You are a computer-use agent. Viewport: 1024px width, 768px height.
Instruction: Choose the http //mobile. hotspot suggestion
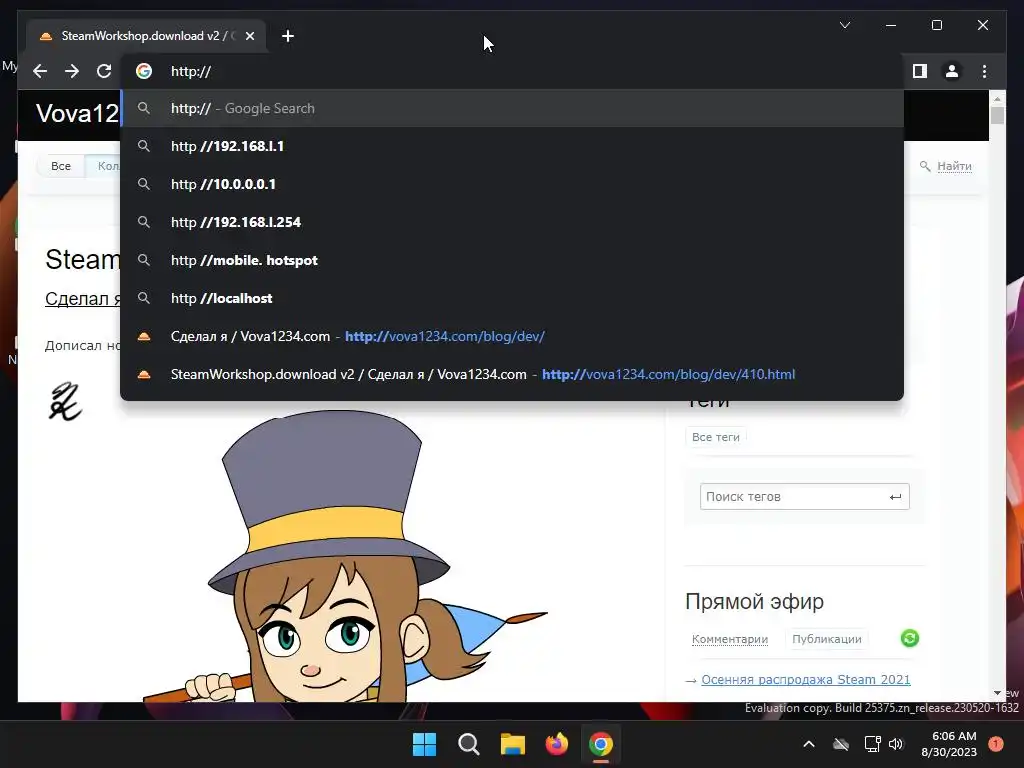(512, 260)
